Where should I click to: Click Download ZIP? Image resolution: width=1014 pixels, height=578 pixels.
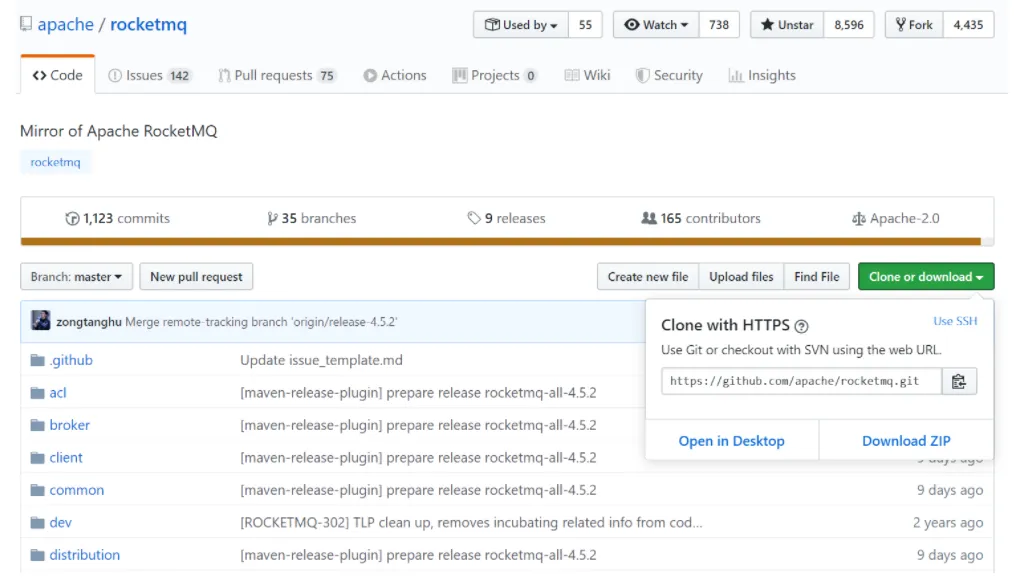point(906,441)
